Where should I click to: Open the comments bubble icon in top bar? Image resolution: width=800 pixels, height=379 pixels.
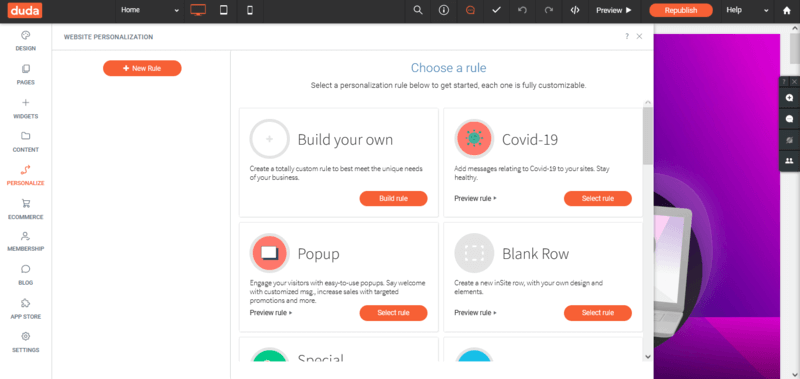click(x=470, y=10)
